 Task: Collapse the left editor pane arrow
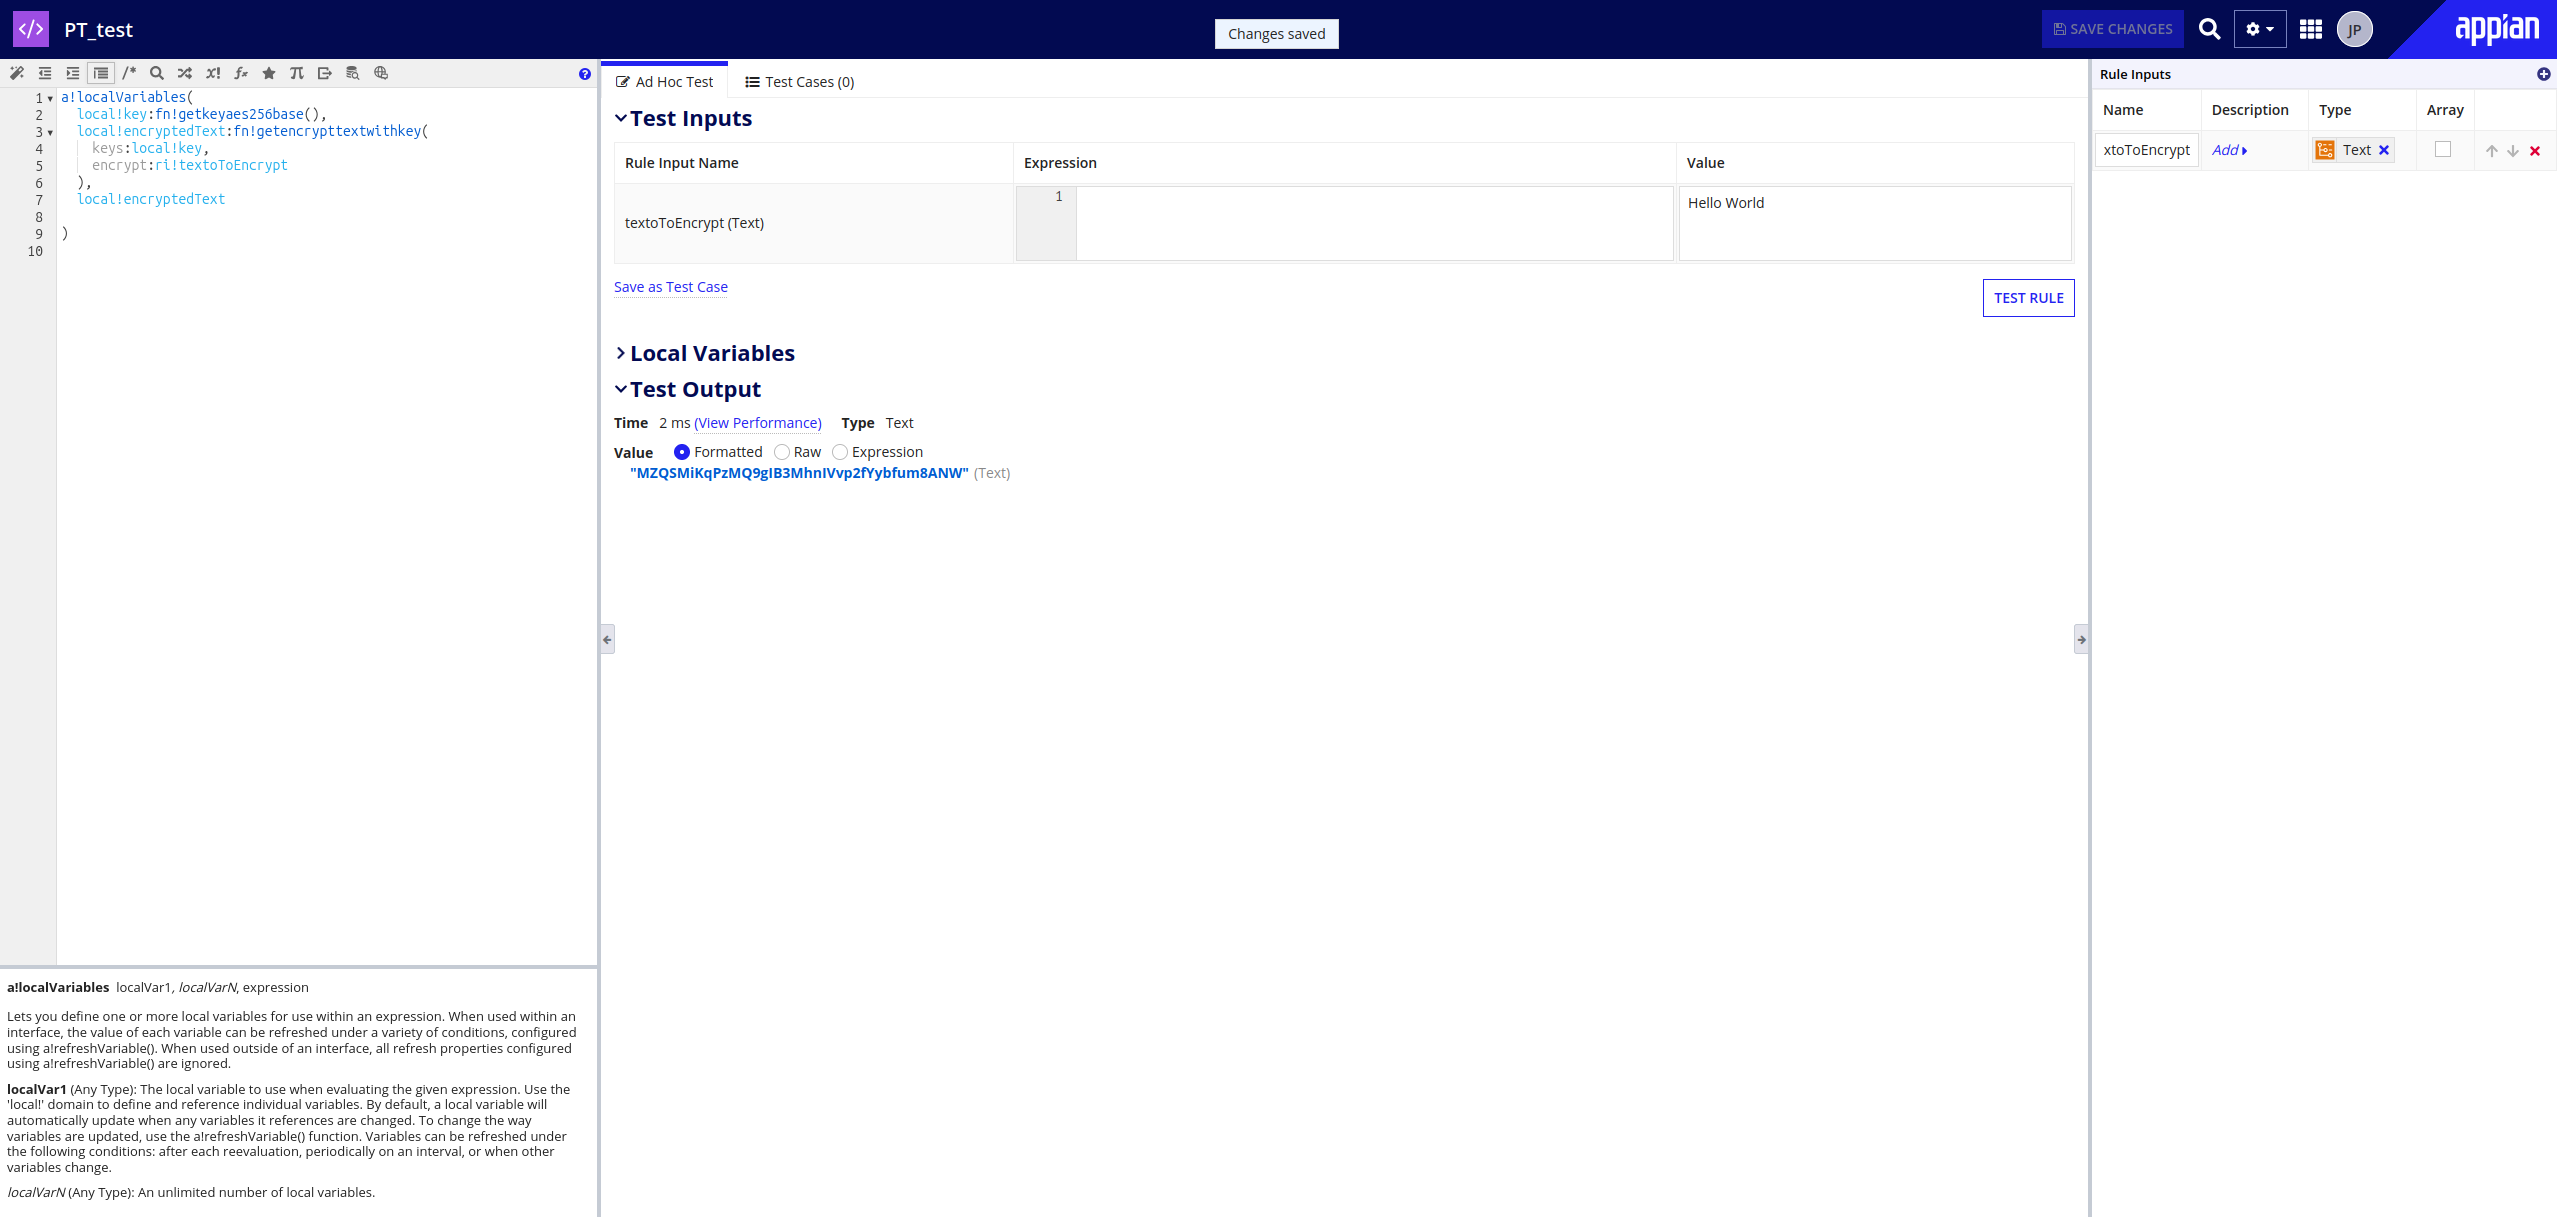point(607,639)
